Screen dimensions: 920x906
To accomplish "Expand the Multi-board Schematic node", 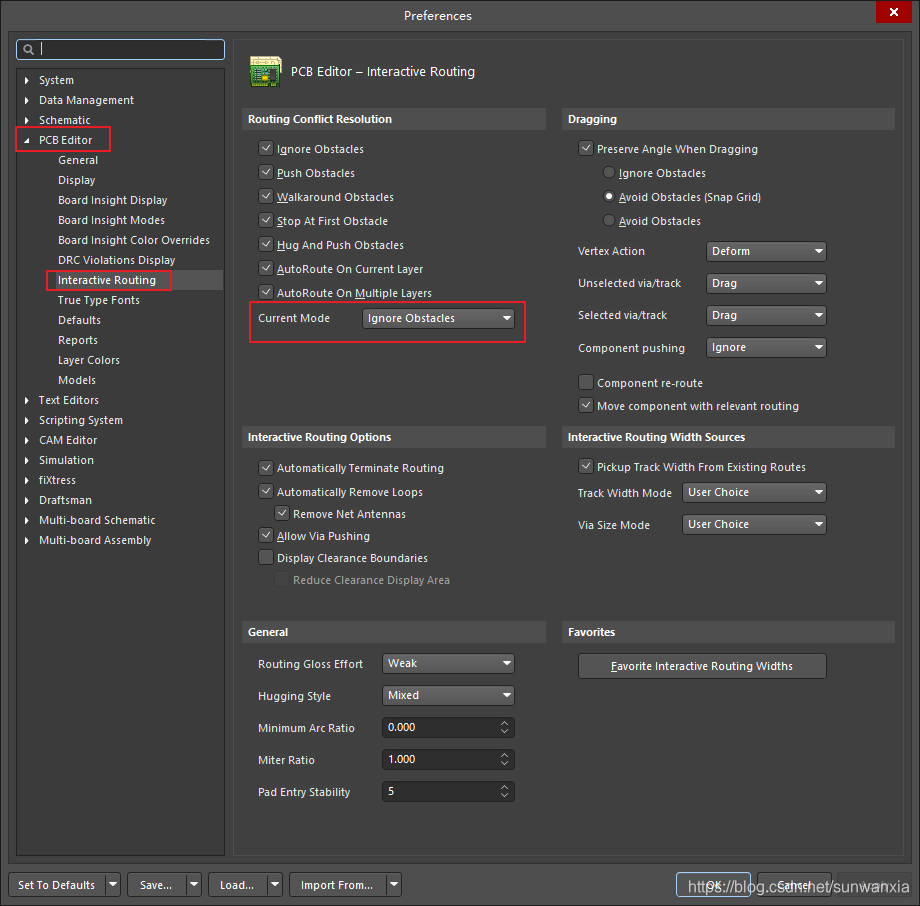I will 26,520.
